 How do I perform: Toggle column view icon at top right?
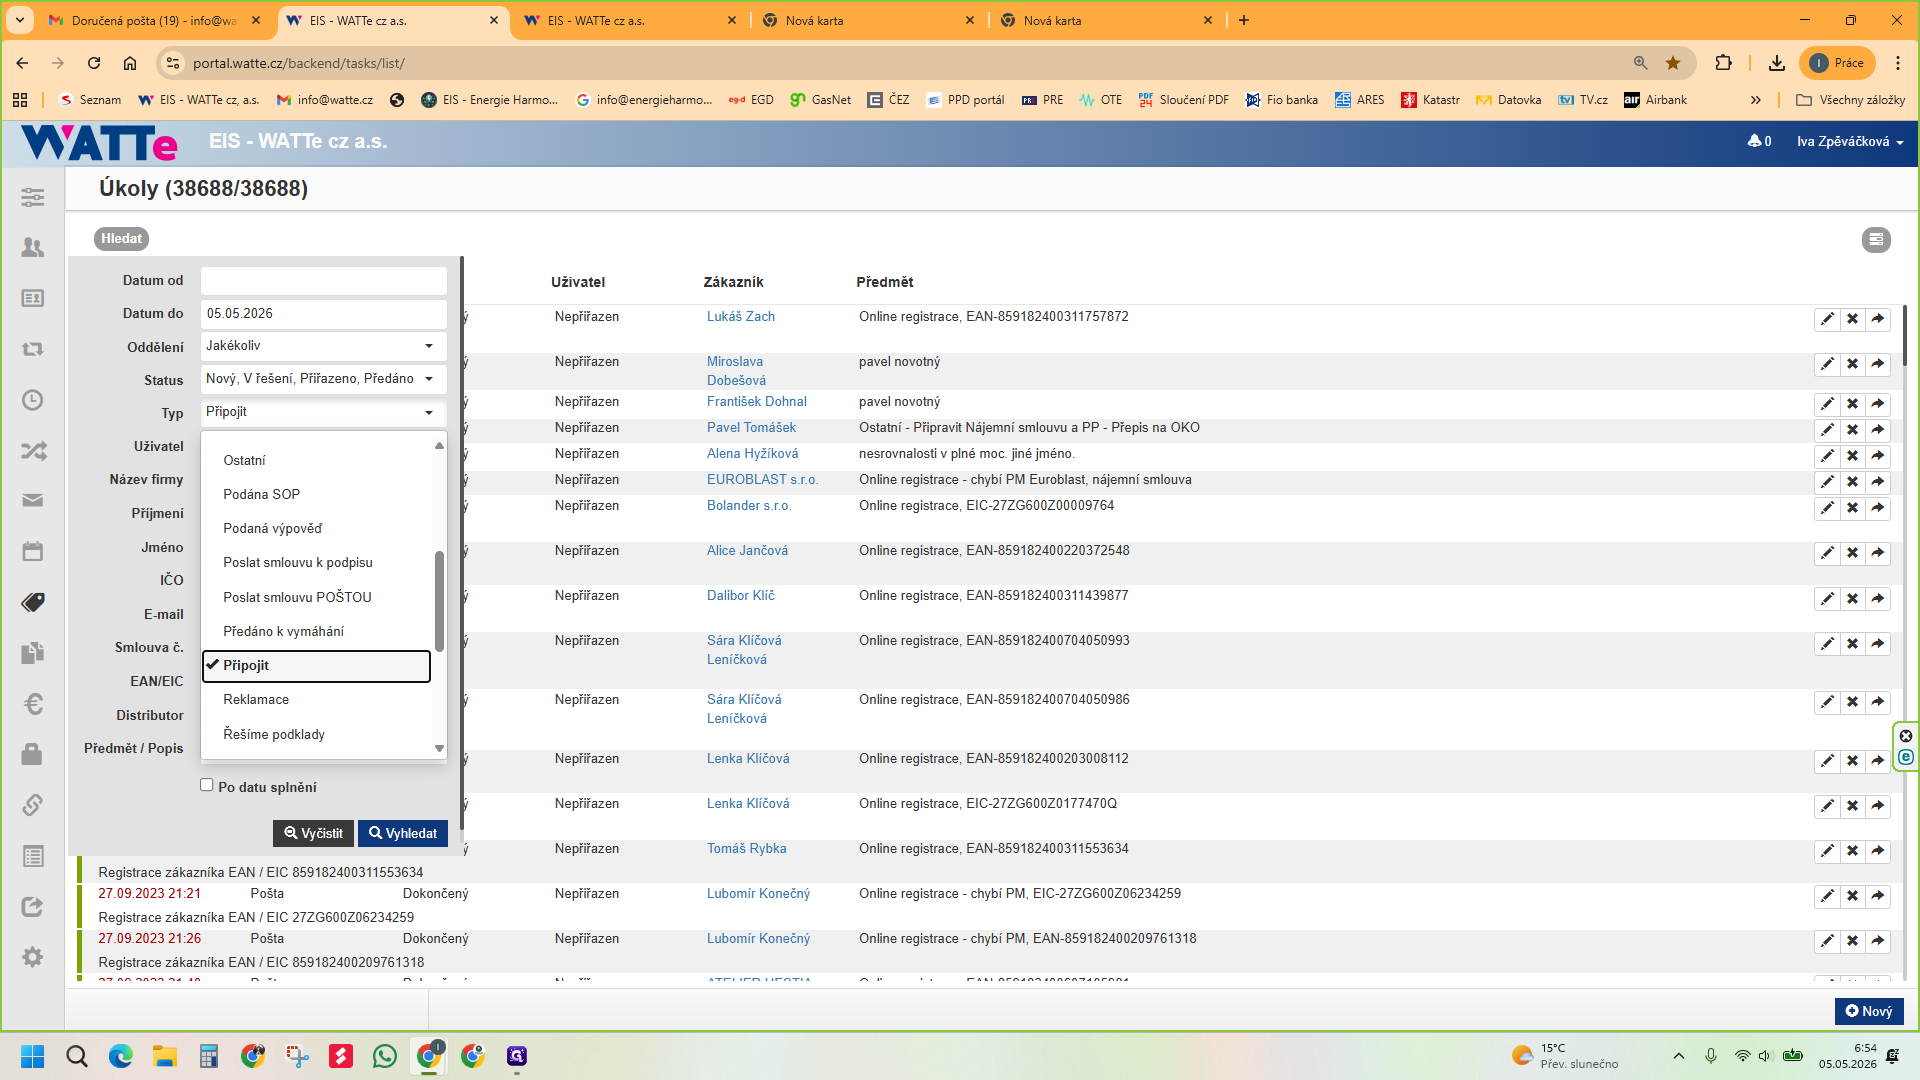click(x=1876, y=240)
